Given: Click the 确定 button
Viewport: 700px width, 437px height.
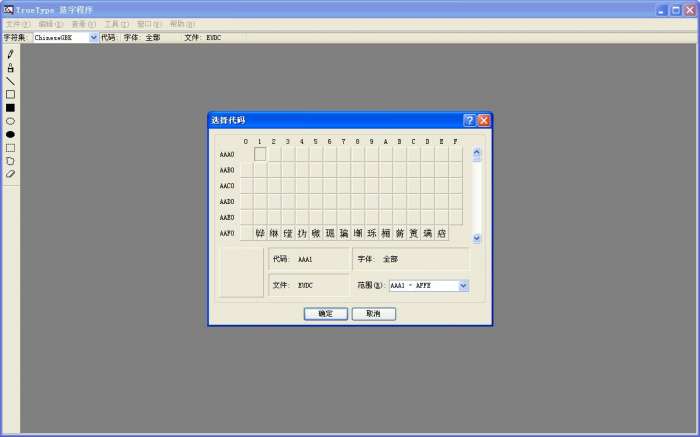Looking at the screenshot, I should [x=325, y=313].
